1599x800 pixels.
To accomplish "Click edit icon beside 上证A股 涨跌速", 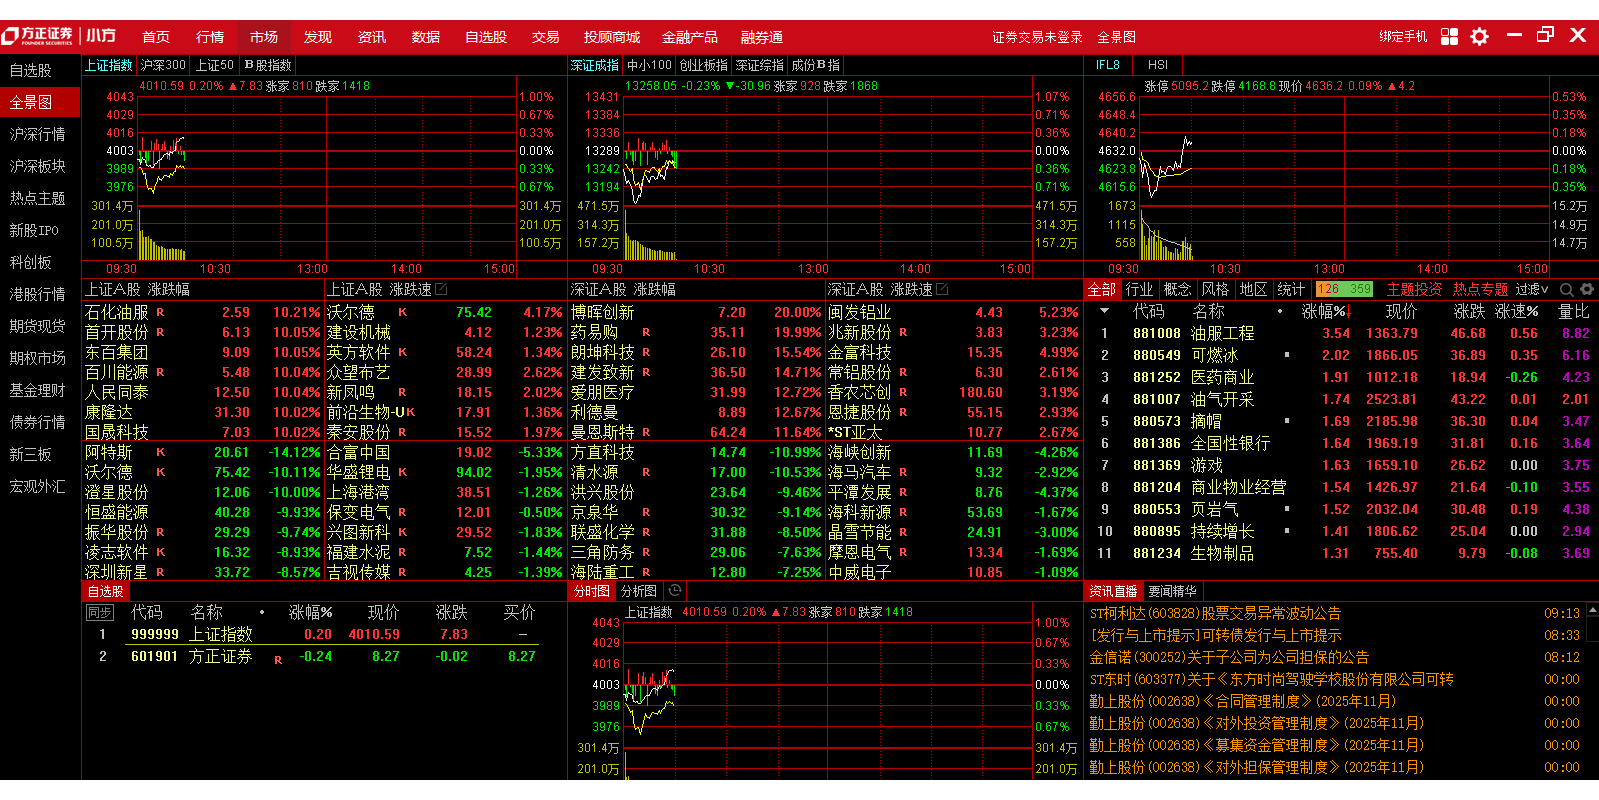I will [x=441, y=290].
